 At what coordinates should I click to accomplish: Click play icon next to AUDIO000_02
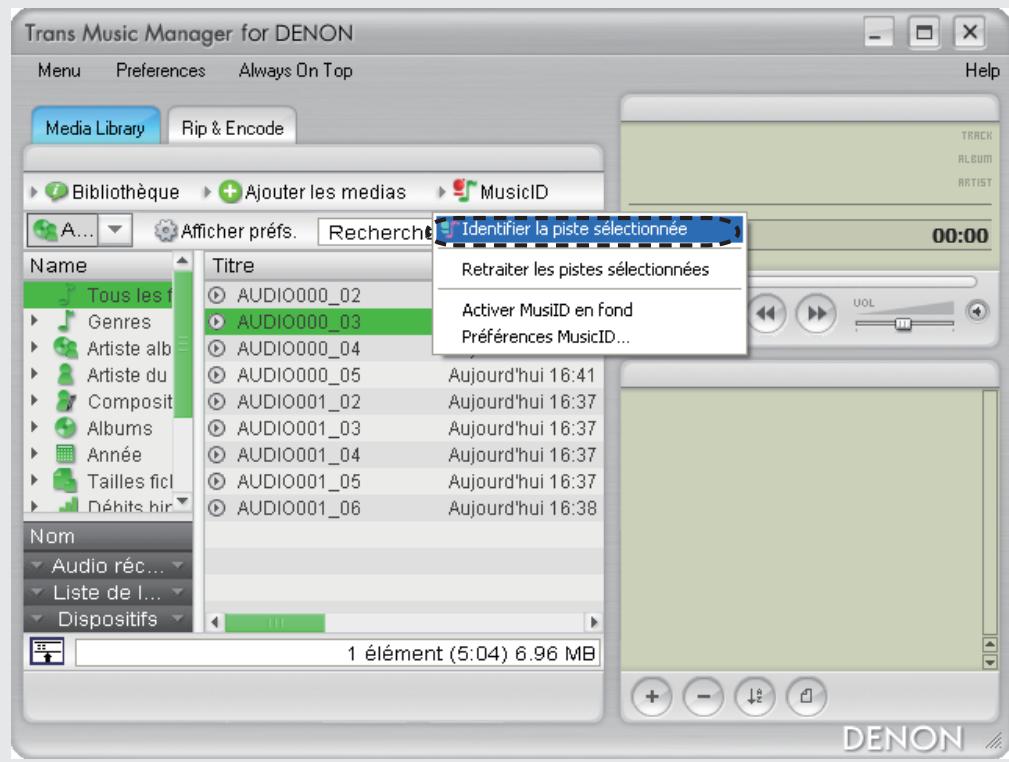coord(217,295)
